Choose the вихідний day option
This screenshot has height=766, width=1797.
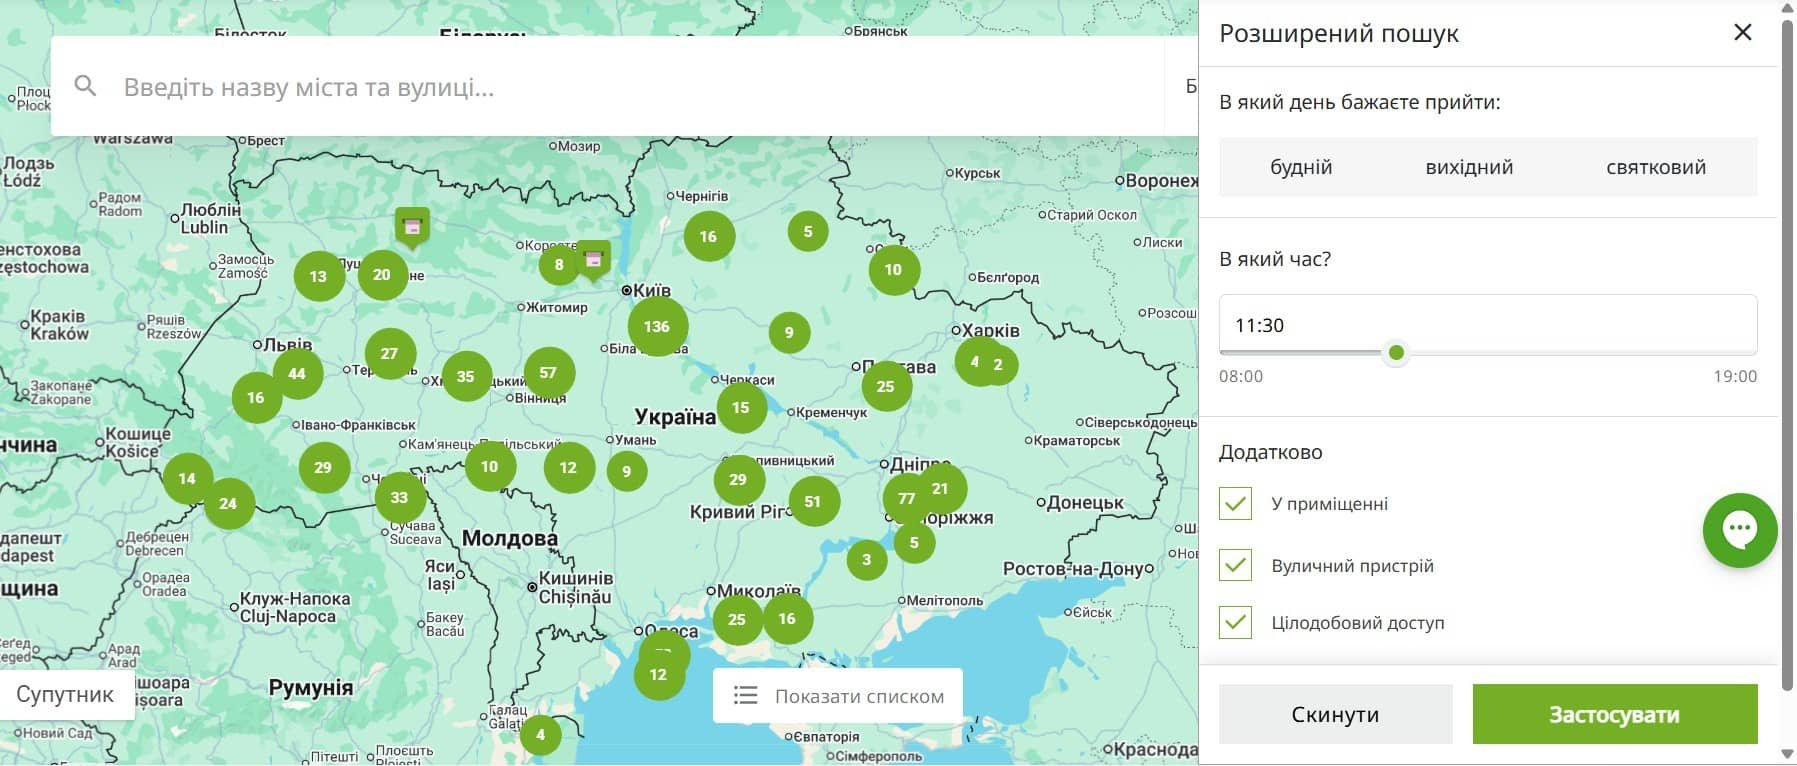pos(1469,167)
